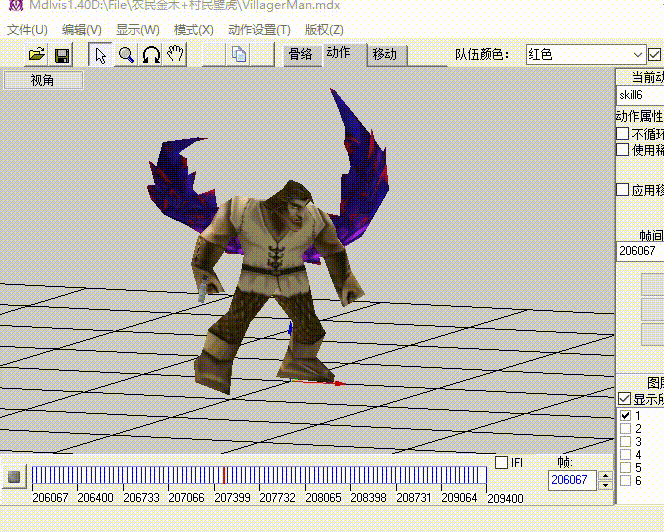Toggle the 显示 layers checkbox
The image size is (664, 532).
624,398
